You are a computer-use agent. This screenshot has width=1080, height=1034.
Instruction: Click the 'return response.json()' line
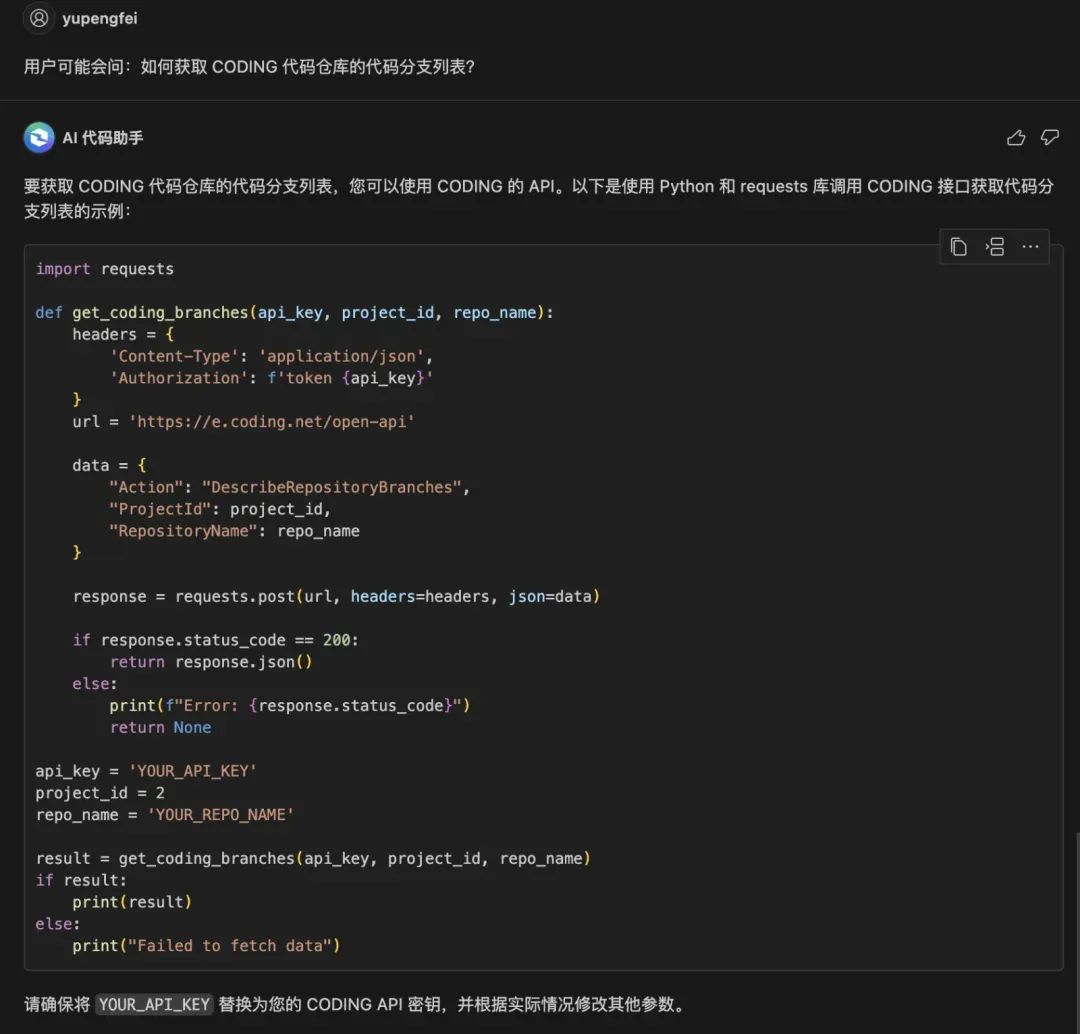(211, 662)
